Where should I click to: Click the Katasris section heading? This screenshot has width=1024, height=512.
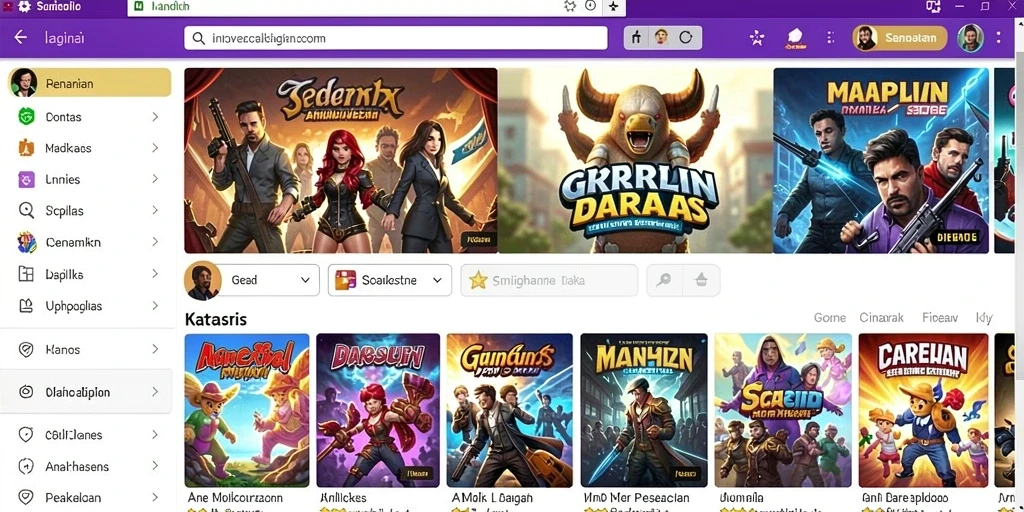[216, 319]
